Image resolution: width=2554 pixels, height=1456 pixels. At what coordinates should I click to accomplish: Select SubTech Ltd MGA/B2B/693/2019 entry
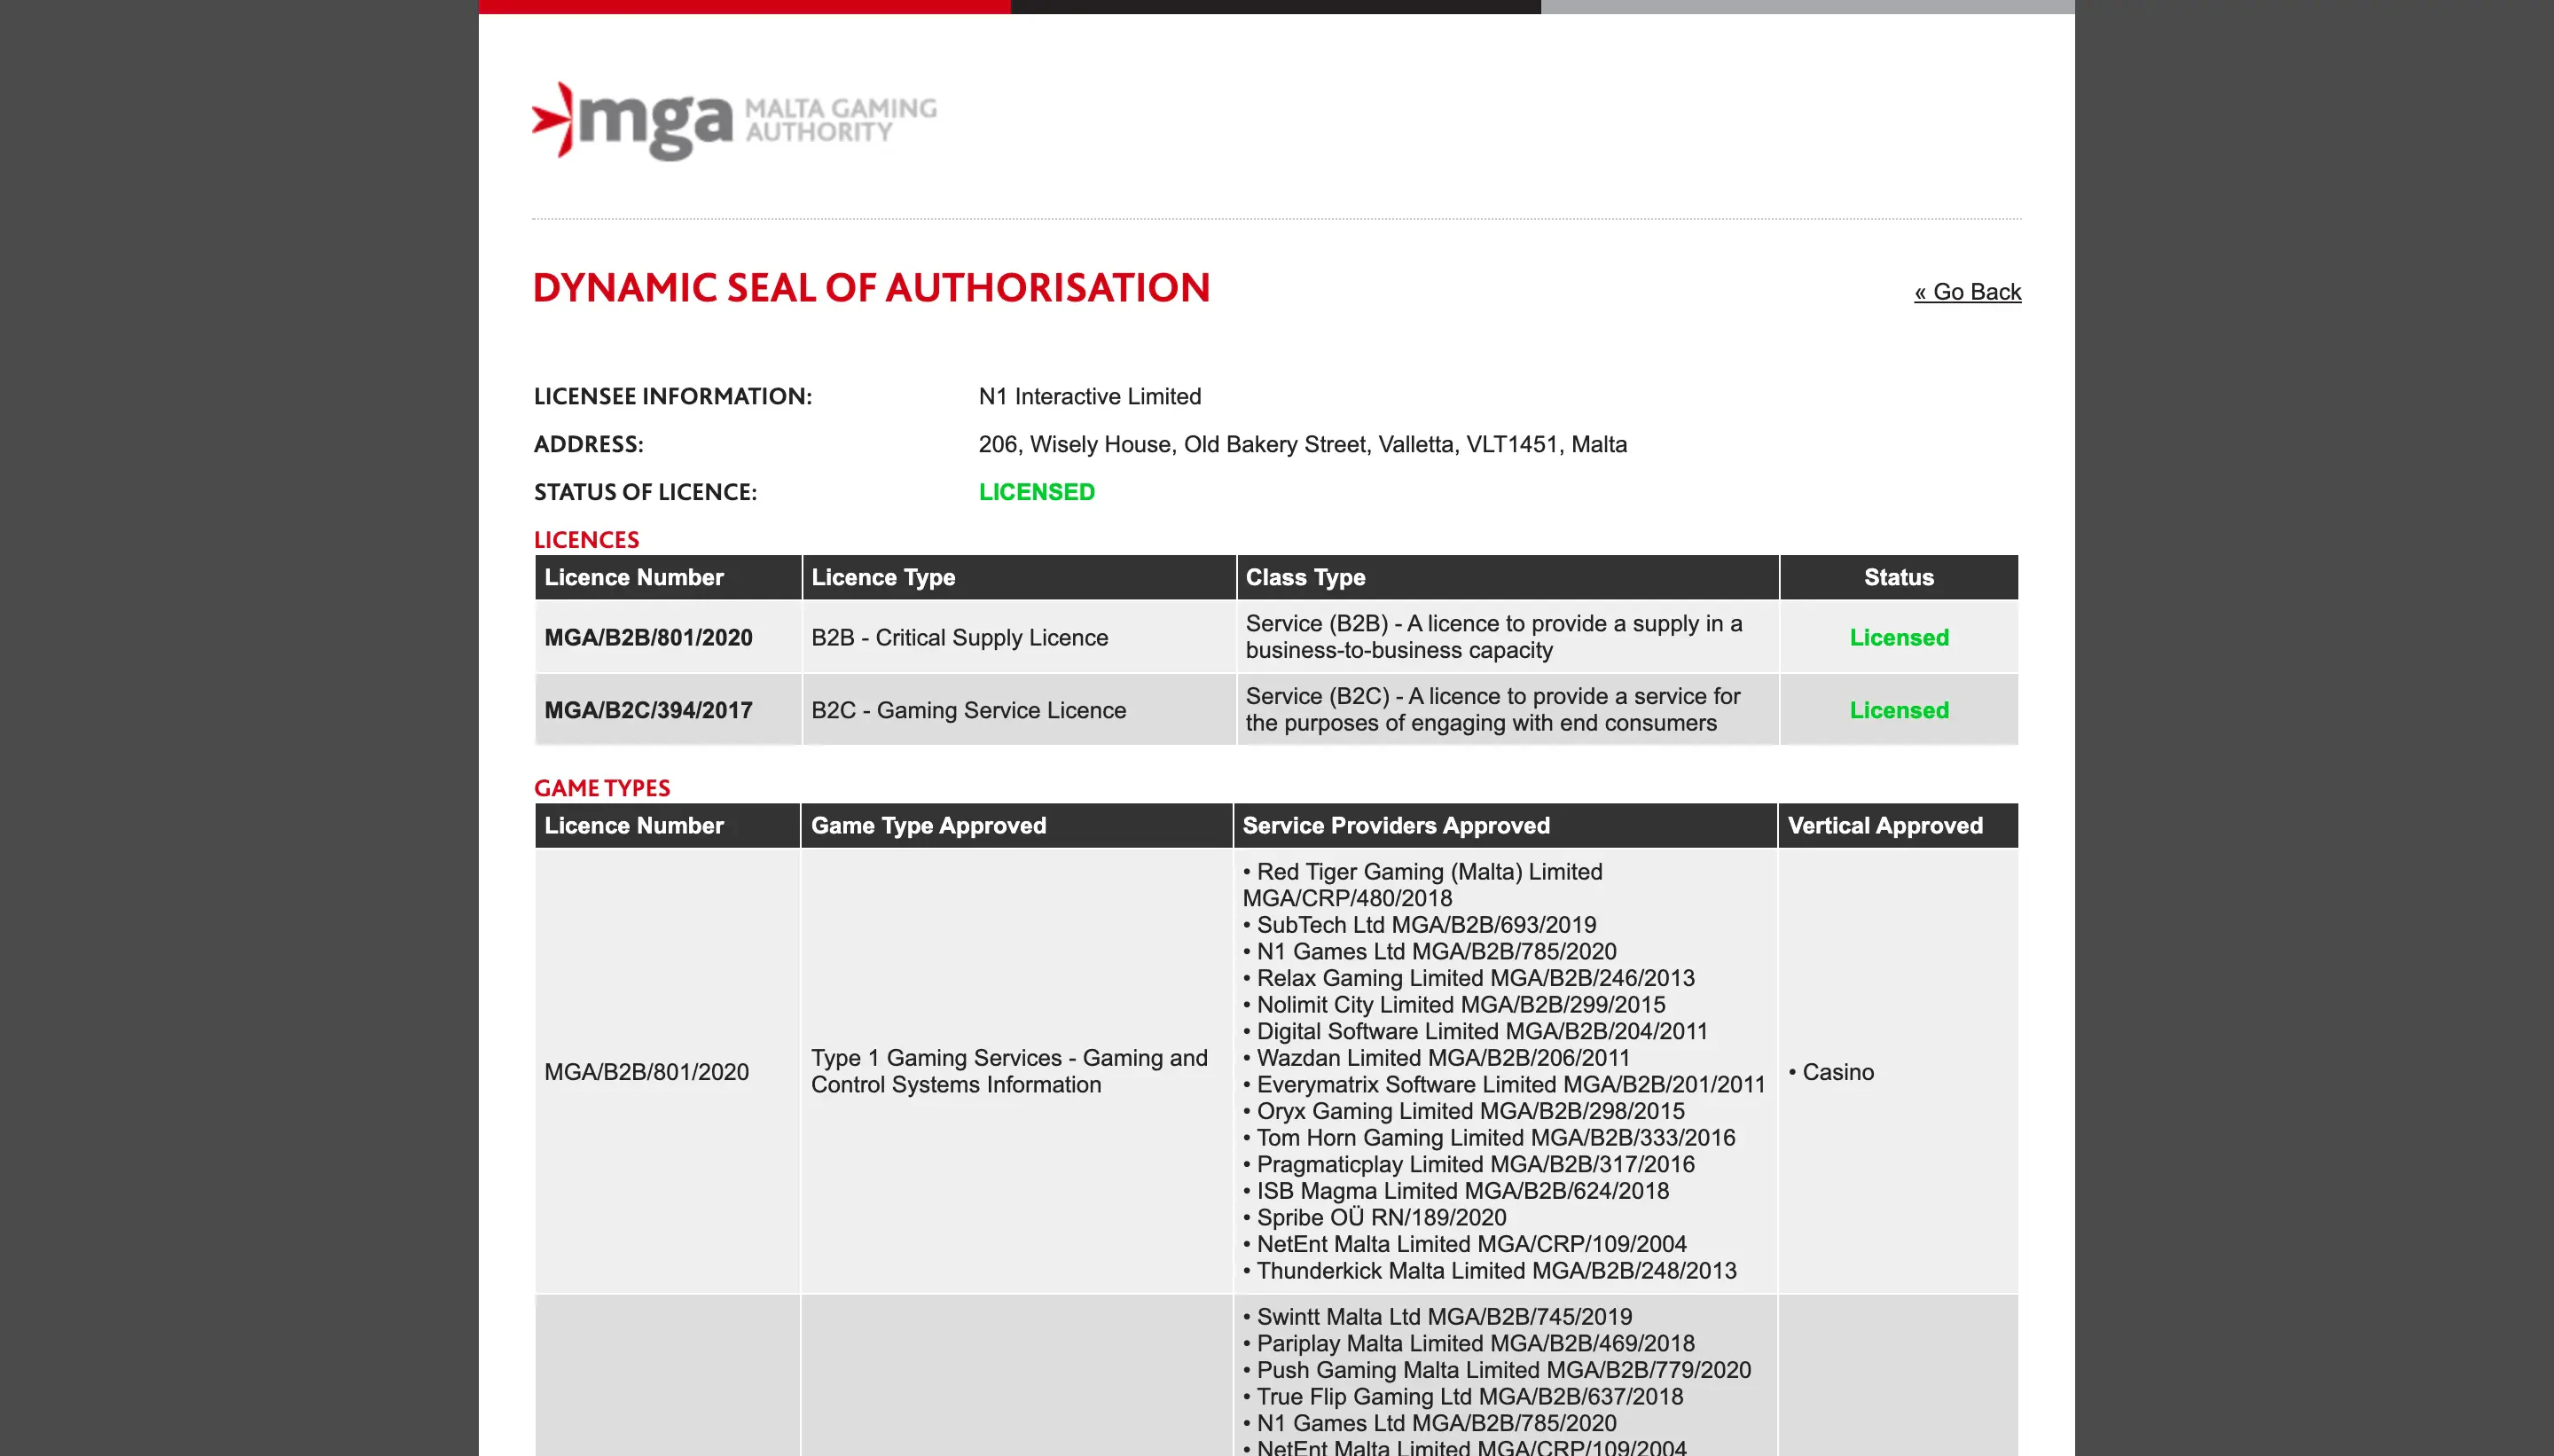(1419, 925)
